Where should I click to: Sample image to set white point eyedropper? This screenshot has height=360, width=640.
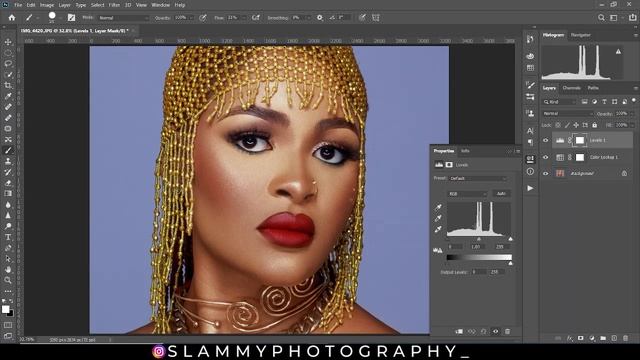point(438,229)
